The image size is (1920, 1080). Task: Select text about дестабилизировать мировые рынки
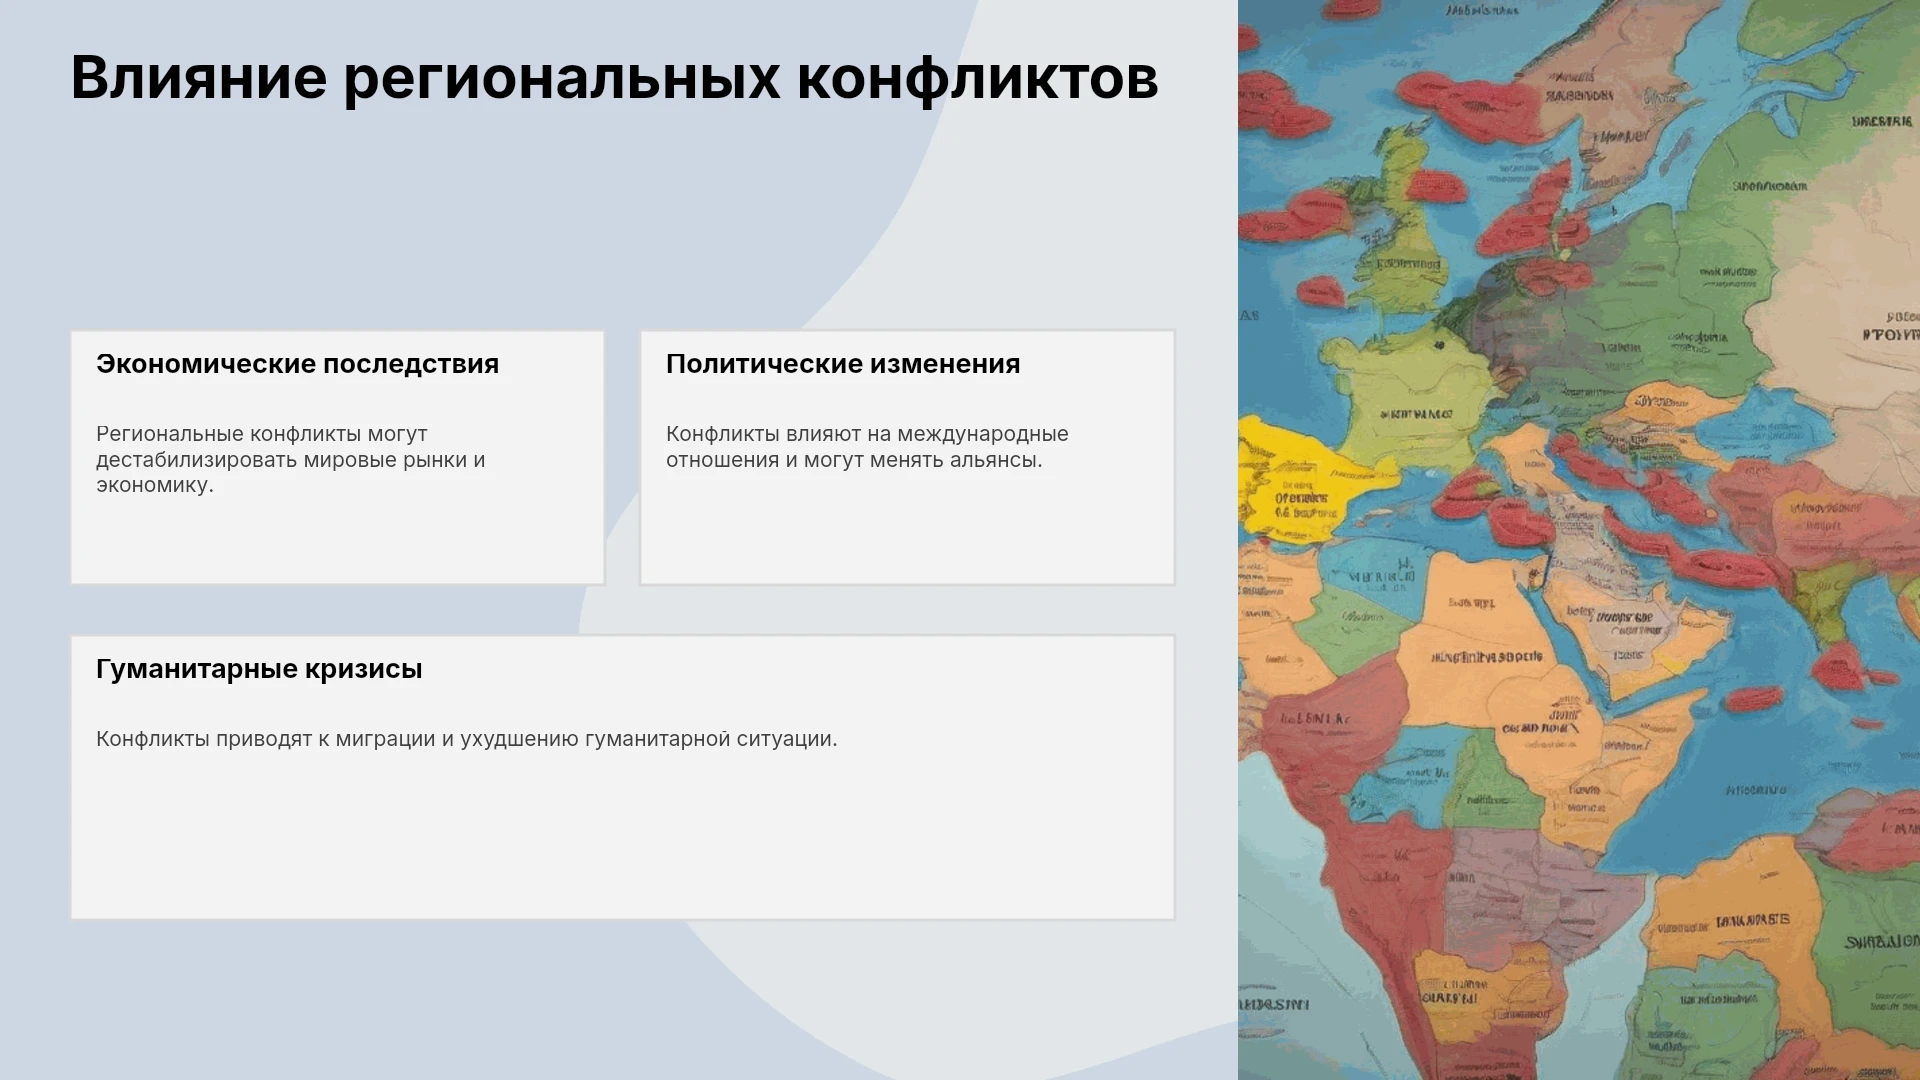tap(291, 460)
